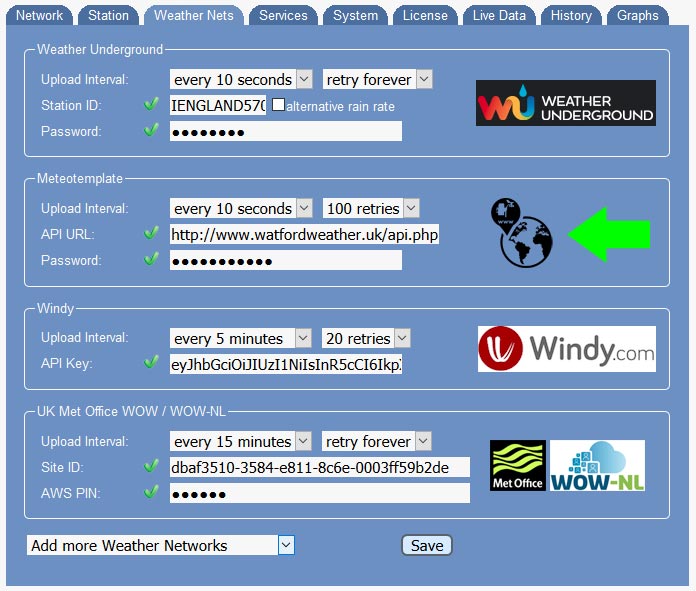696x591 pixels.
Task: Click the Site ID label
Action: point(62,467)
